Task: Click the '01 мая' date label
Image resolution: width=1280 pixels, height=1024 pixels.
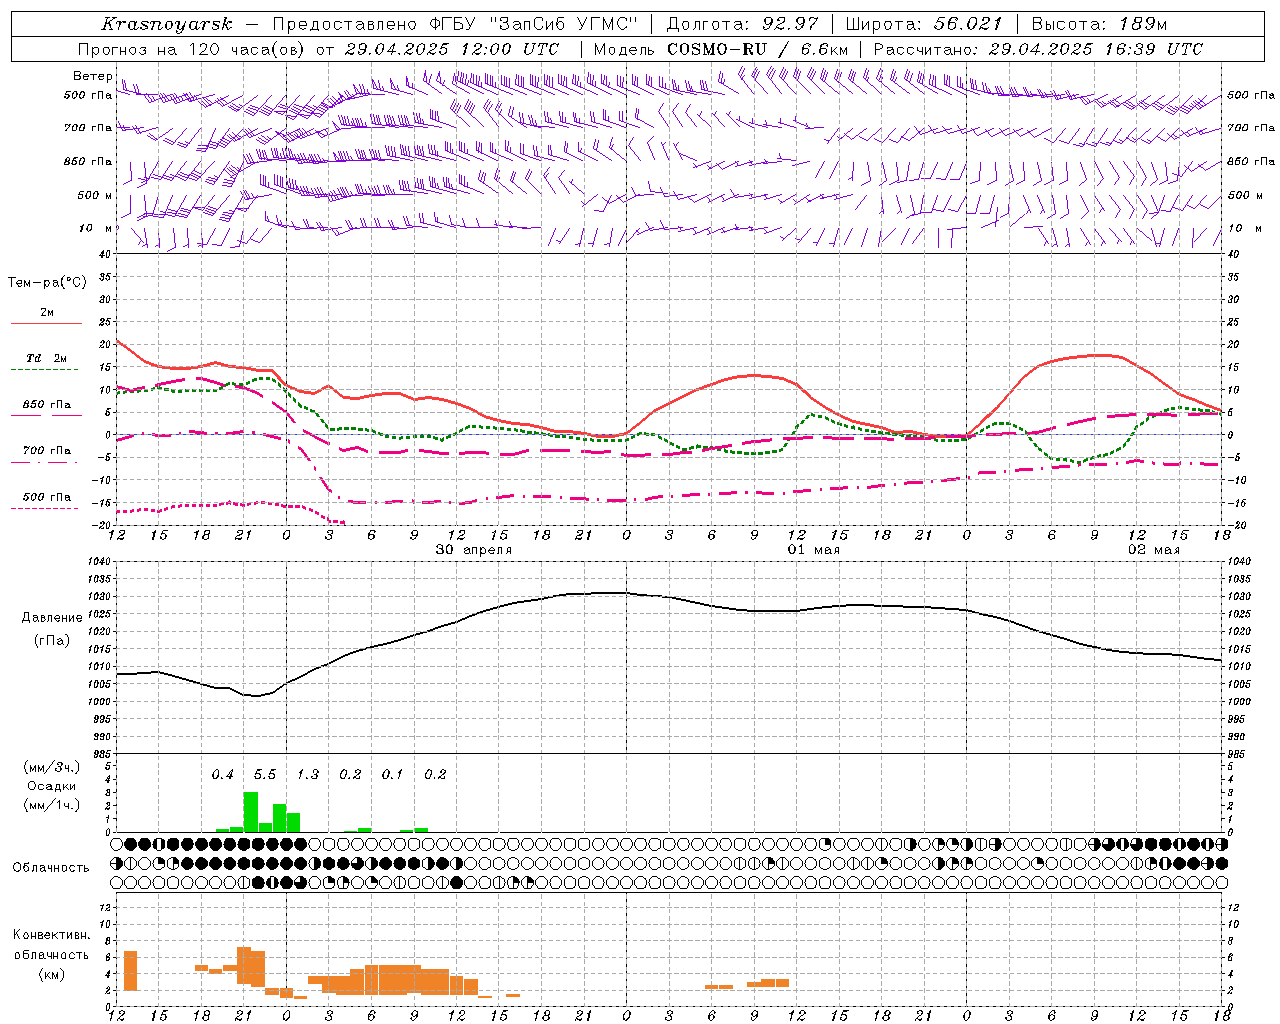Action: (x=814, y=550)
